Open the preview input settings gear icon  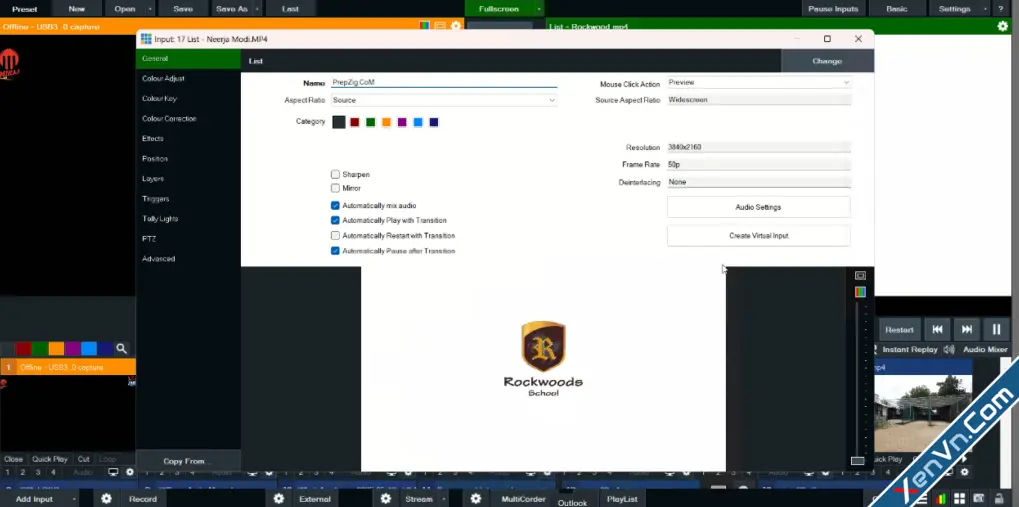tap(456, 26)
